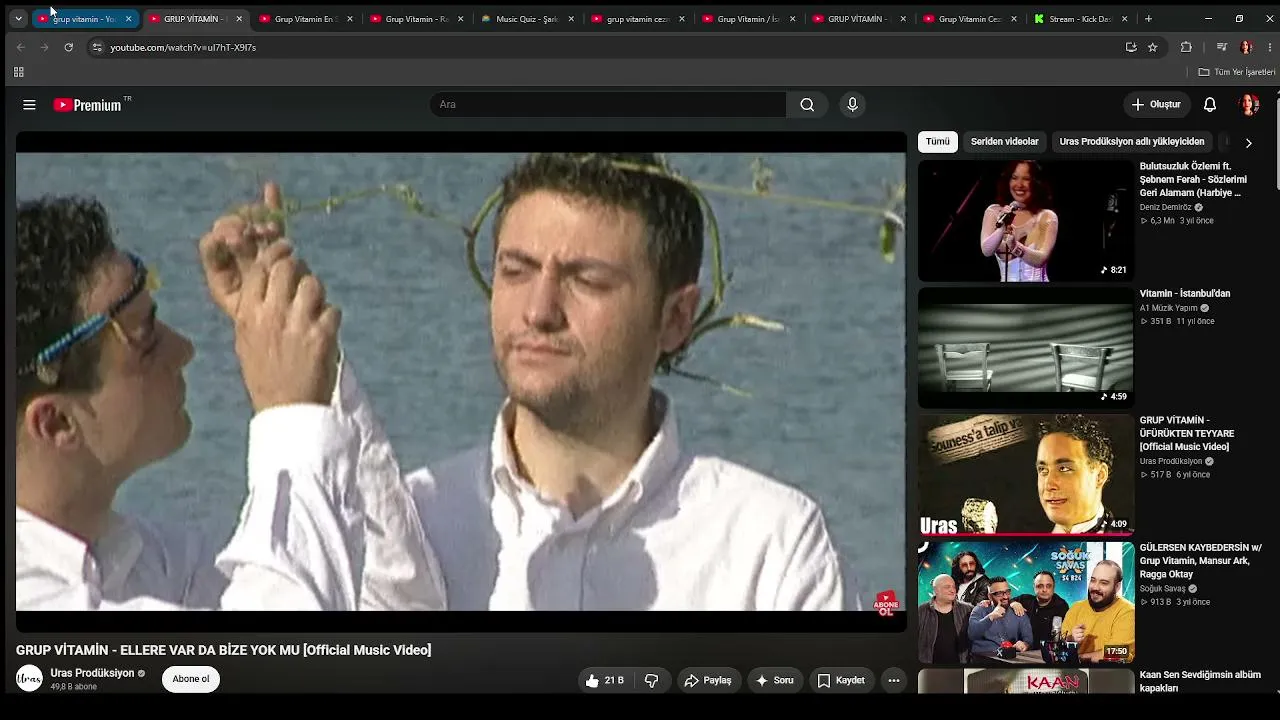The width and height of the screenshot is (1280, 720).
Task: Open the Şebnem Ferah concert thumbnail
Action: (1026, 221)
